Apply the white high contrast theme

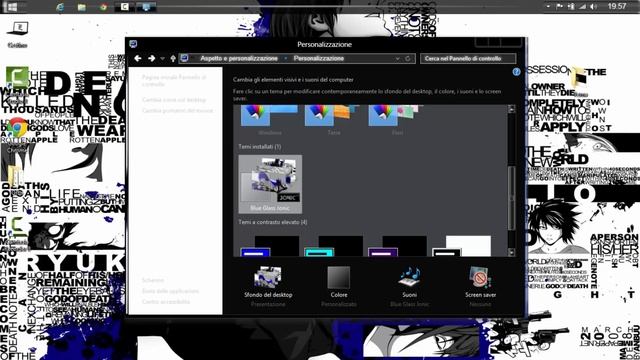(x=461, y=245)
